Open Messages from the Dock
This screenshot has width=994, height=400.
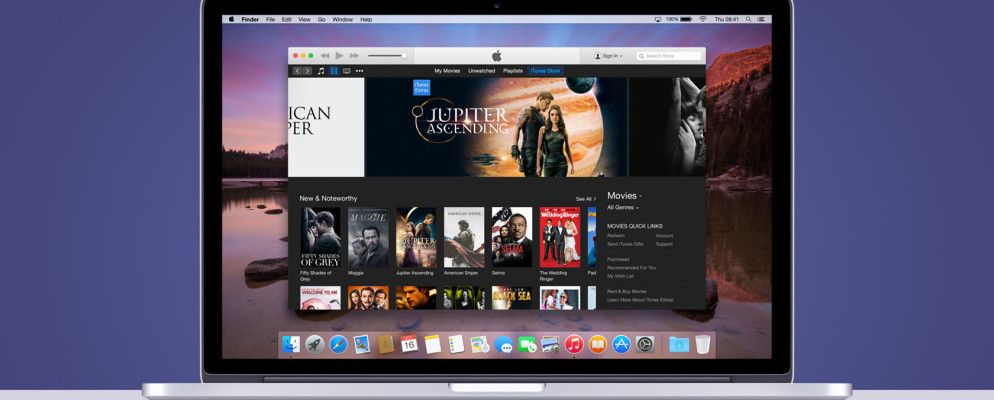click(x=503, y=344)
